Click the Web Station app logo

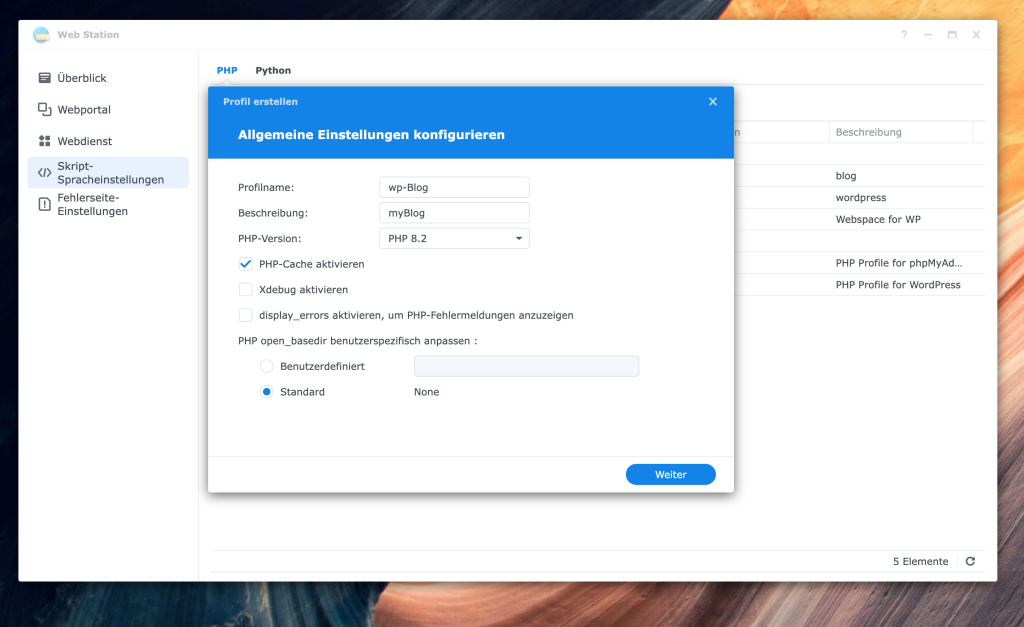point(41,35)
